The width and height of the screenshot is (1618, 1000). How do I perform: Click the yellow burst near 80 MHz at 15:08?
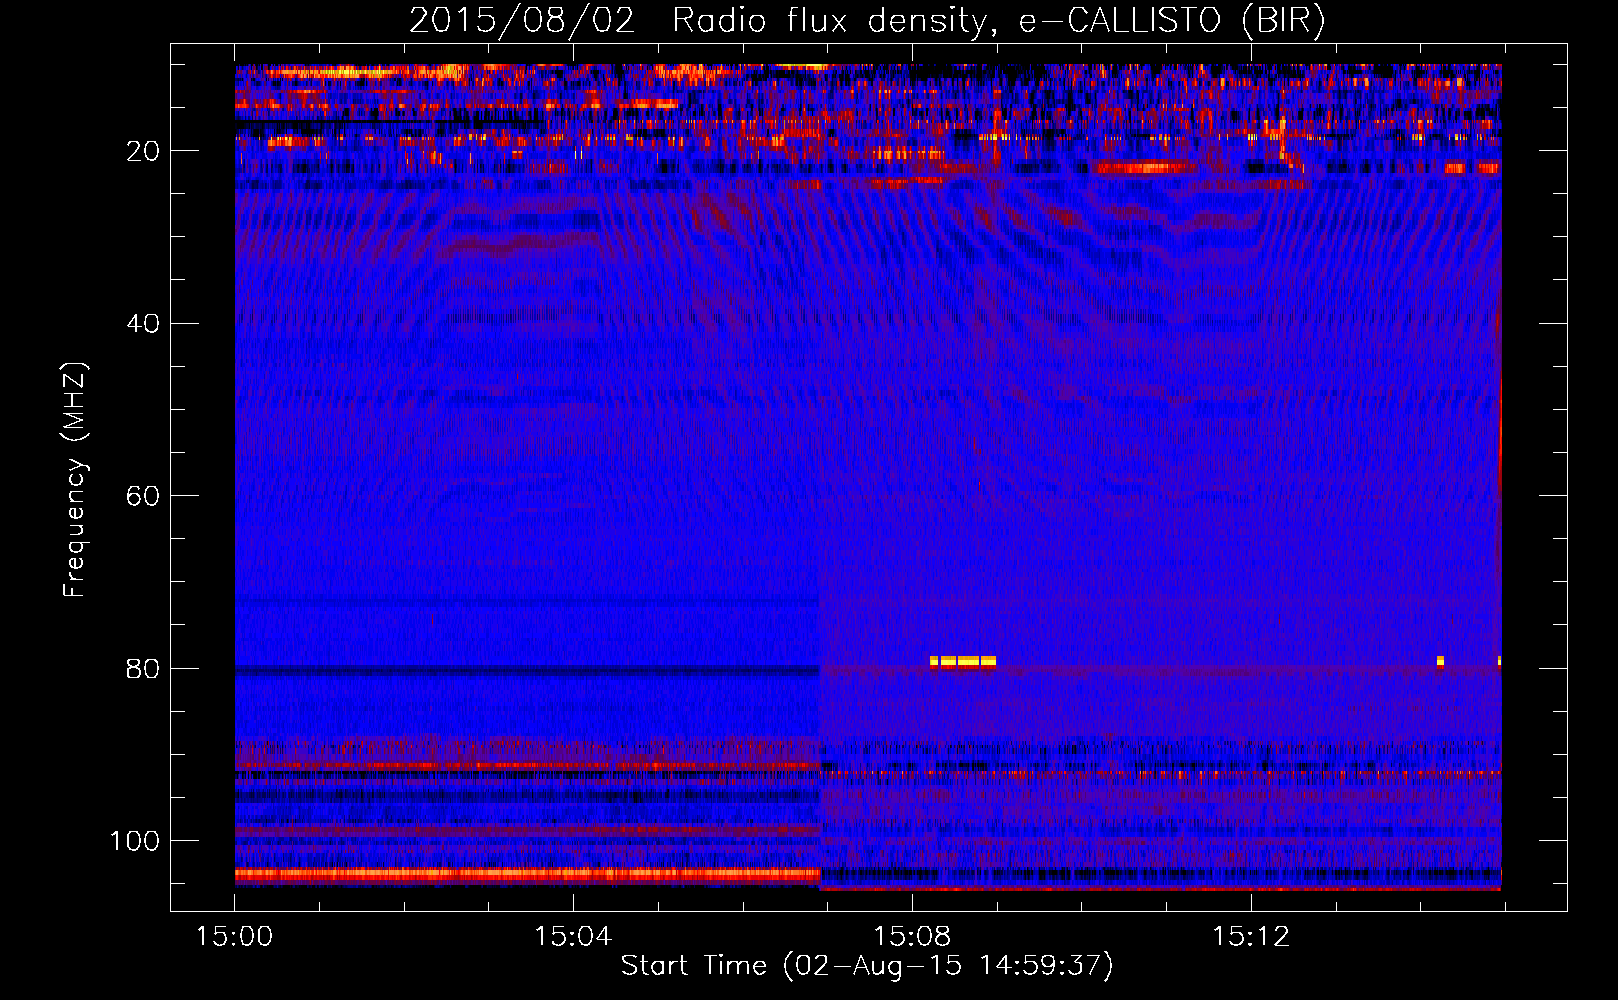tap(963, 661)
